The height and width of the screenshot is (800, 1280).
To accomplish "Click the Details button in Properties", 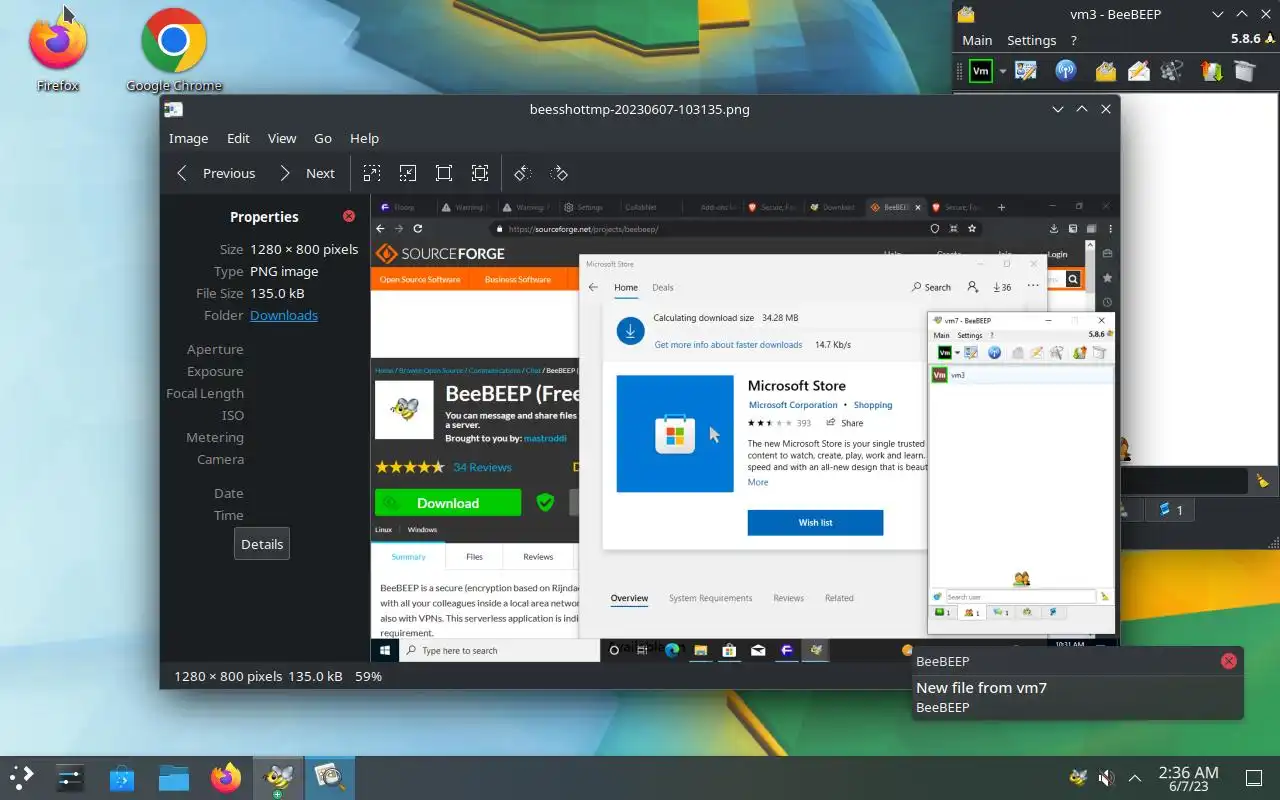I will 262,544.
